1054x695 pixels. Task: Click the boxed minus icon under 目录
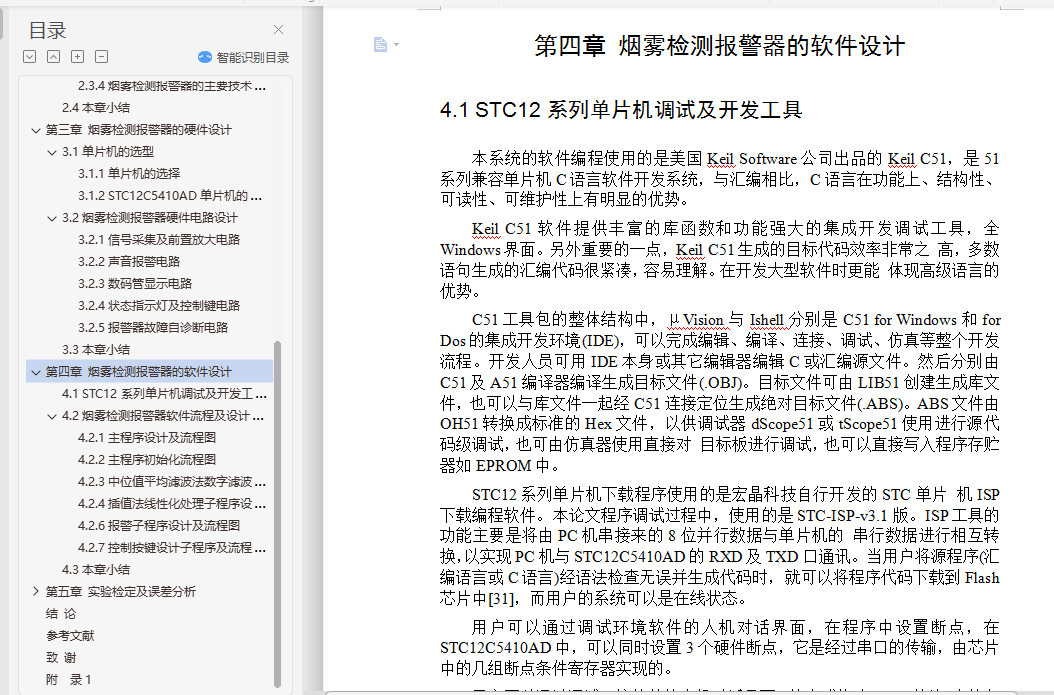[x=102, y=56]
